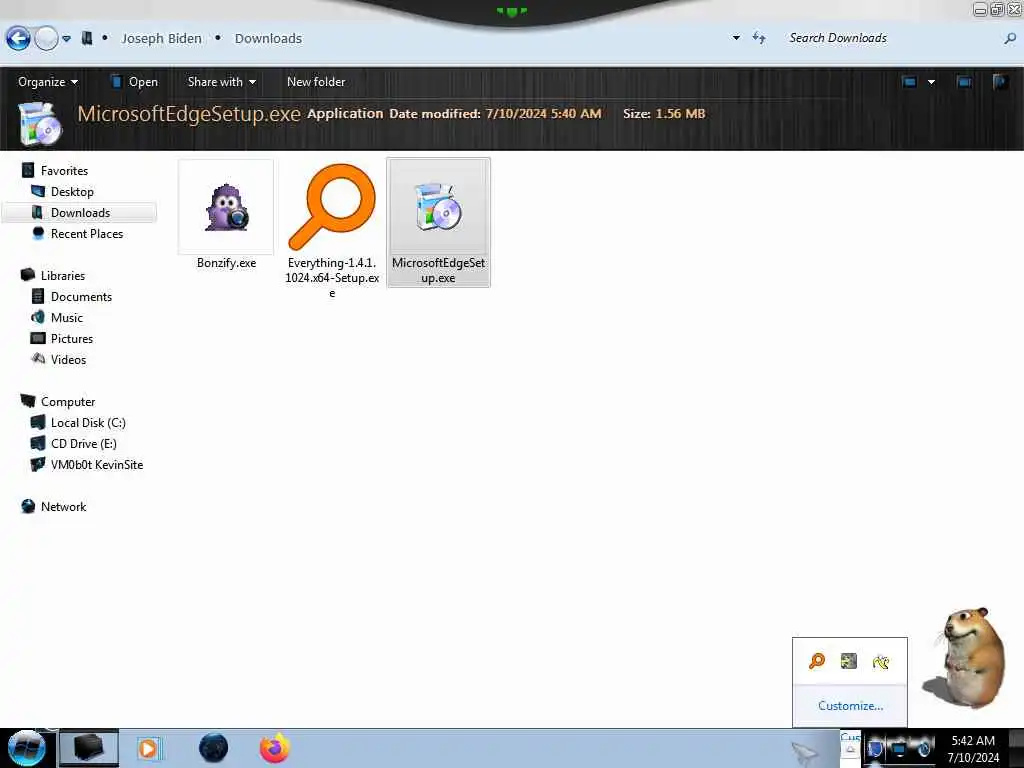Toggle the preview pane
The height and width of the screenshot is (768, 1024).
click(964, 82)
